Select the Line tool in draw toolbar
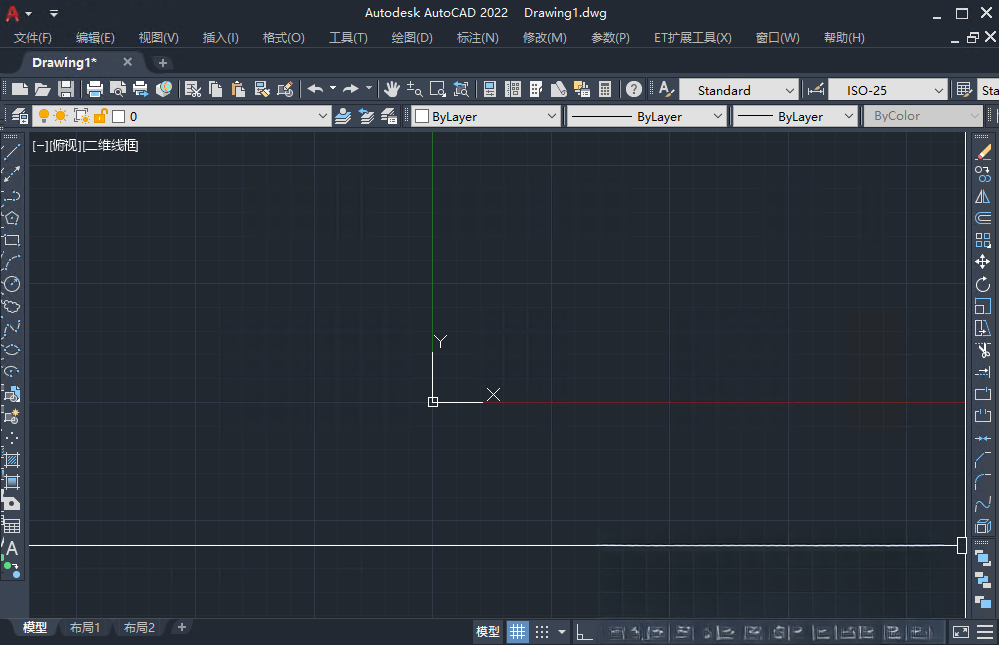Viewport: 999px width, 645px height. click(11, 152)
